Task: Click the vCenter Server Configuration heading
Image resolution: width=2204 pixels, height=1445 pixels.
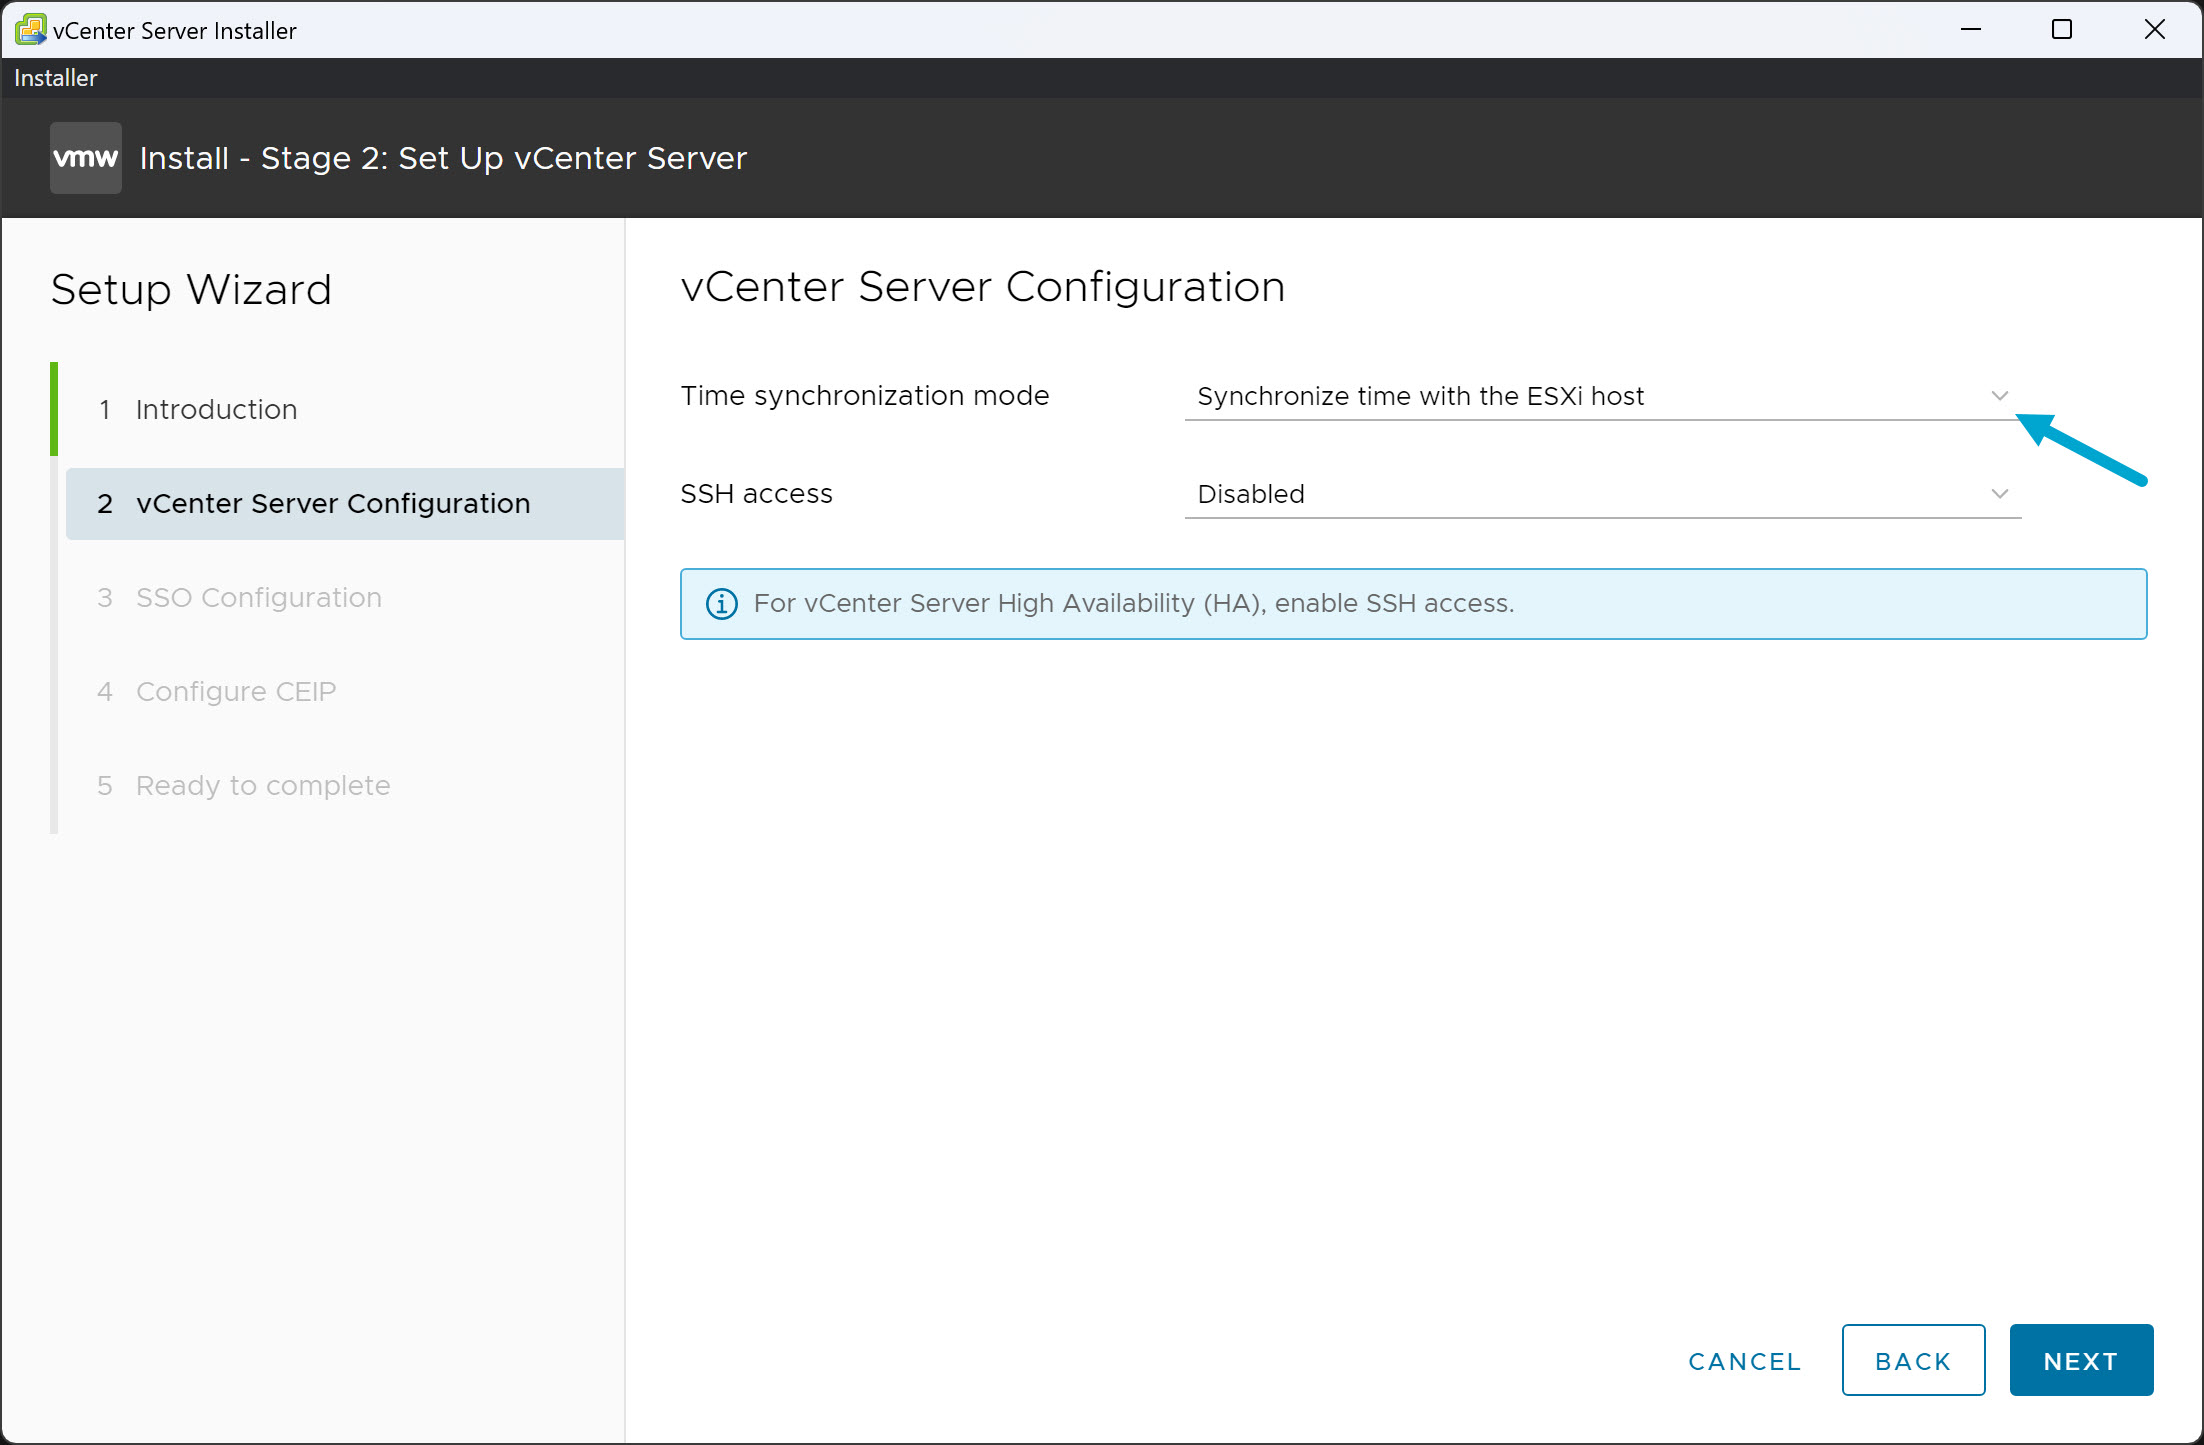Action: pos(983,287)
